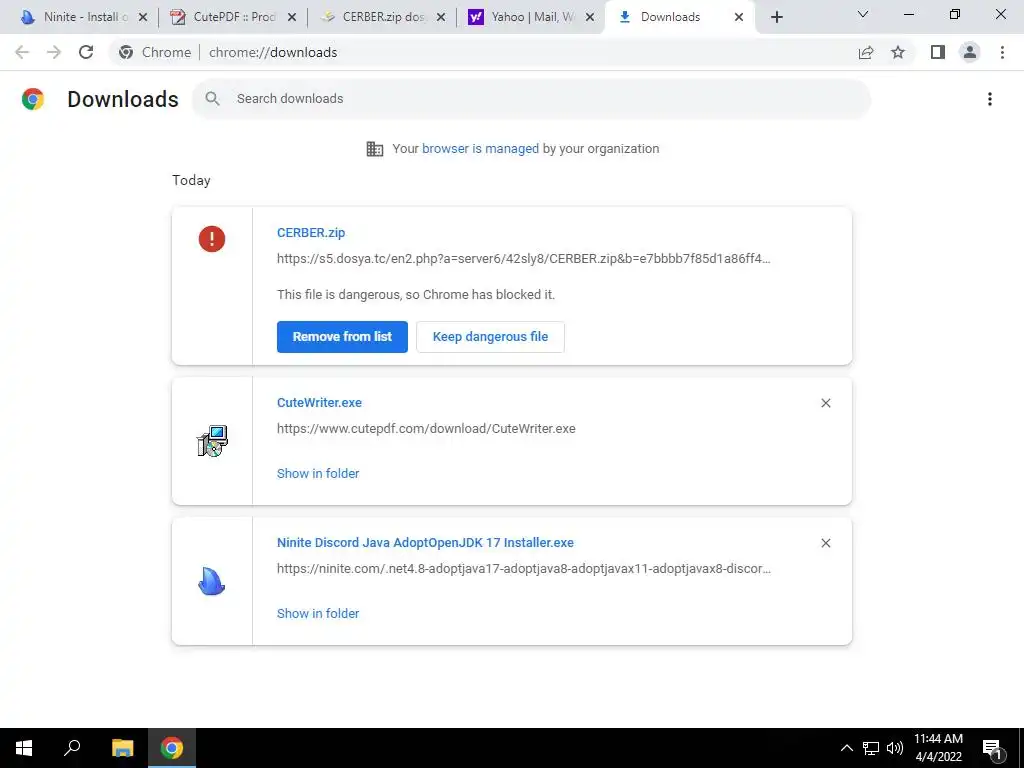This screenshot has width=1024, height=768.
Task: Open the Windows Start menu
Action: point(24,748)
